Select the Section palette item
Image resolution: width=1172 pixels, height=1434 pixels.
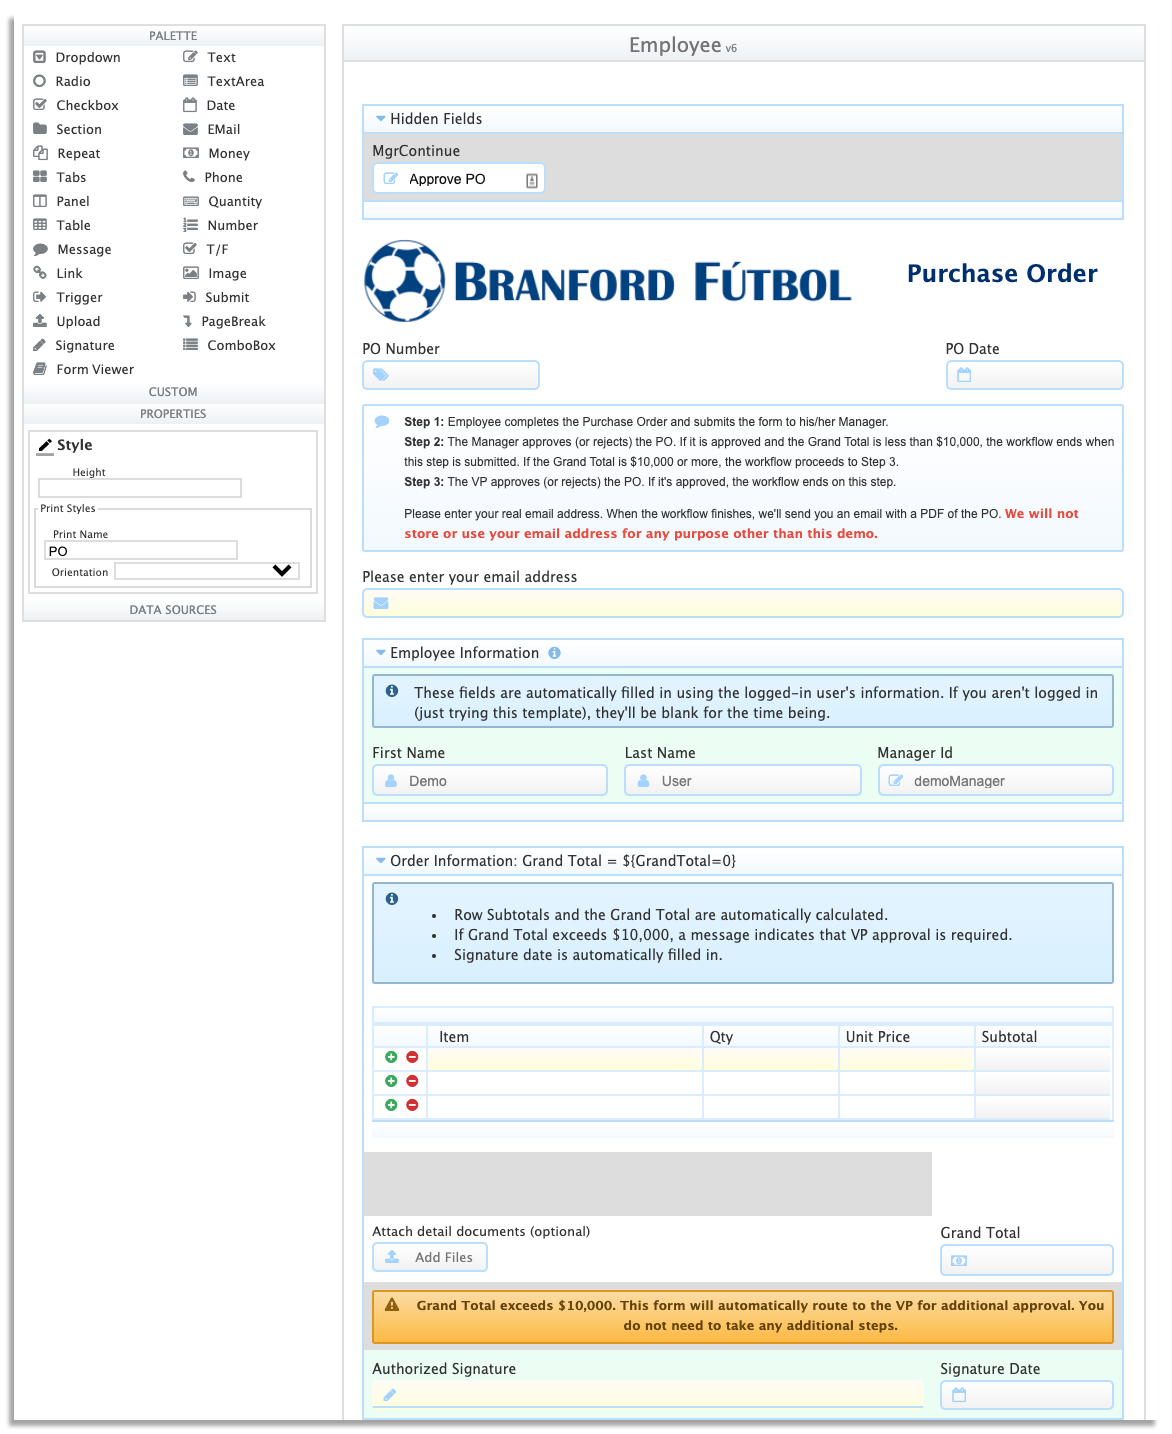pos(67,129)
